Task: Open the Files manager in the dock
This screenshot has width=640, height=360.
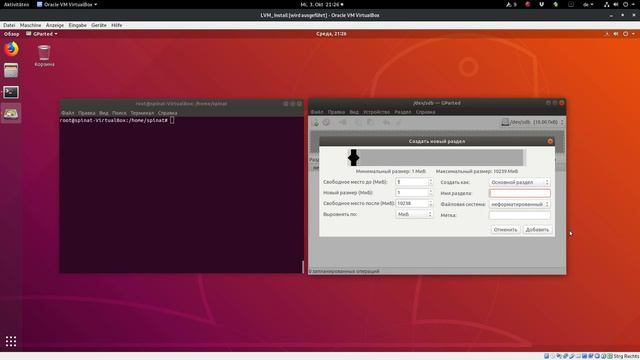Action: (11, 71)
